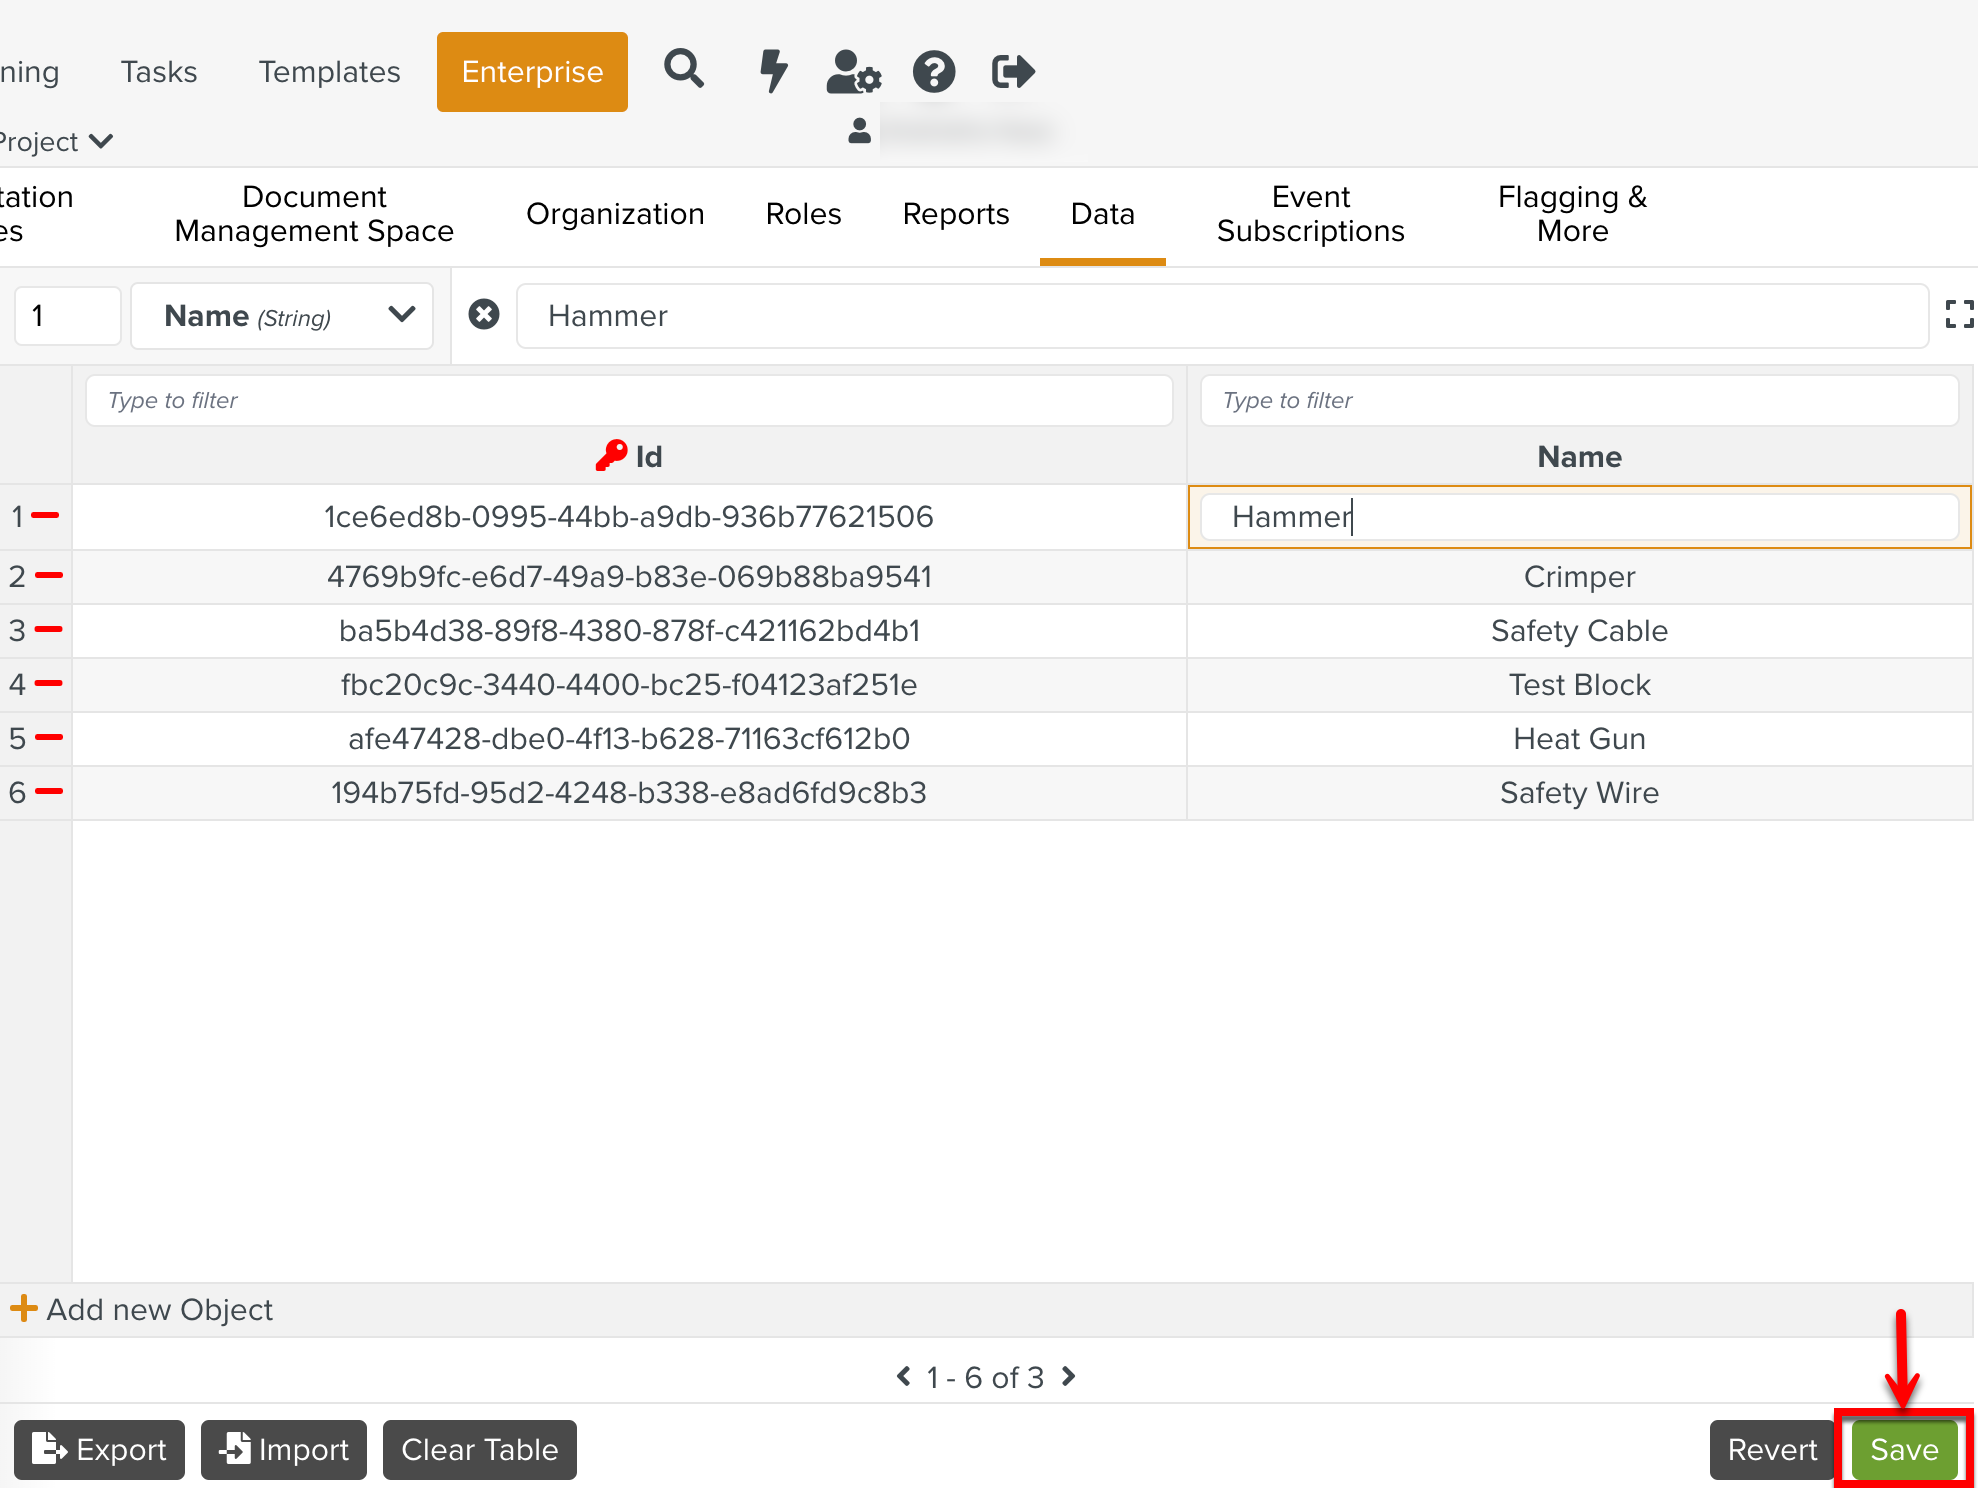Open the Name (String) dropdown

(282, 316)
